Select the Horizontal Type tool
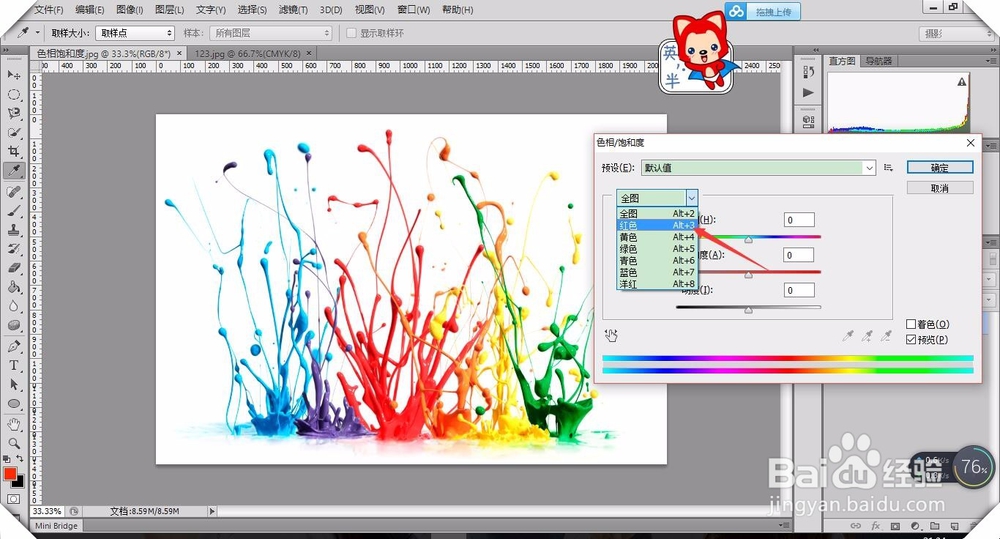The width and height of the screenshot is (1000, 539). (13, 365)
